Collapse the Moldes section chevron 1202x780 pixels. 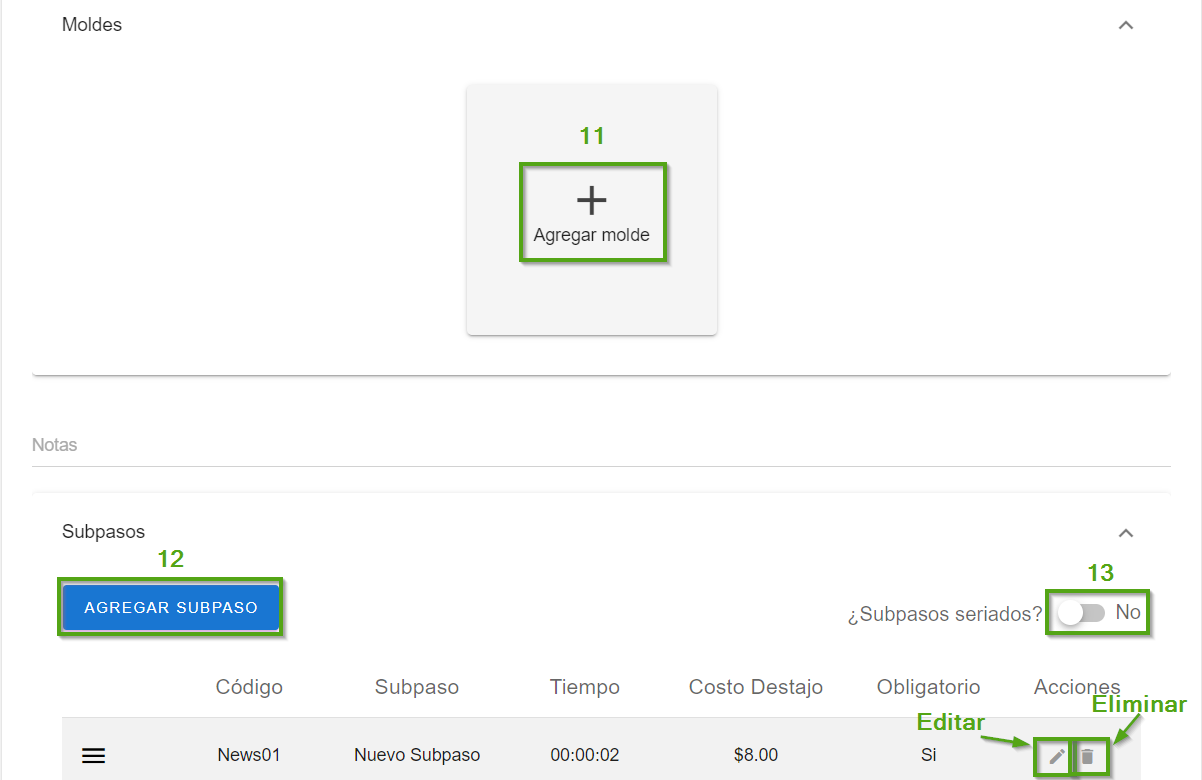[x=1126, y=25]
